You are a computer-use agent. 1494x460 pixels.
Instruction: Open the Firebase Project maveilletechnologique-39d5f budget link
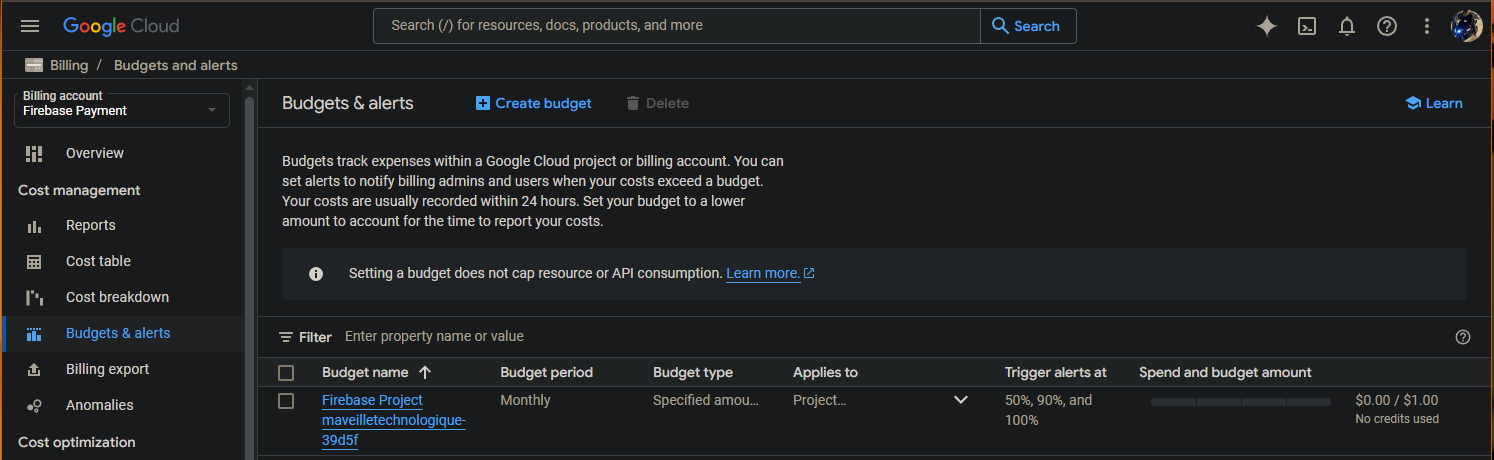coord(394,420)
